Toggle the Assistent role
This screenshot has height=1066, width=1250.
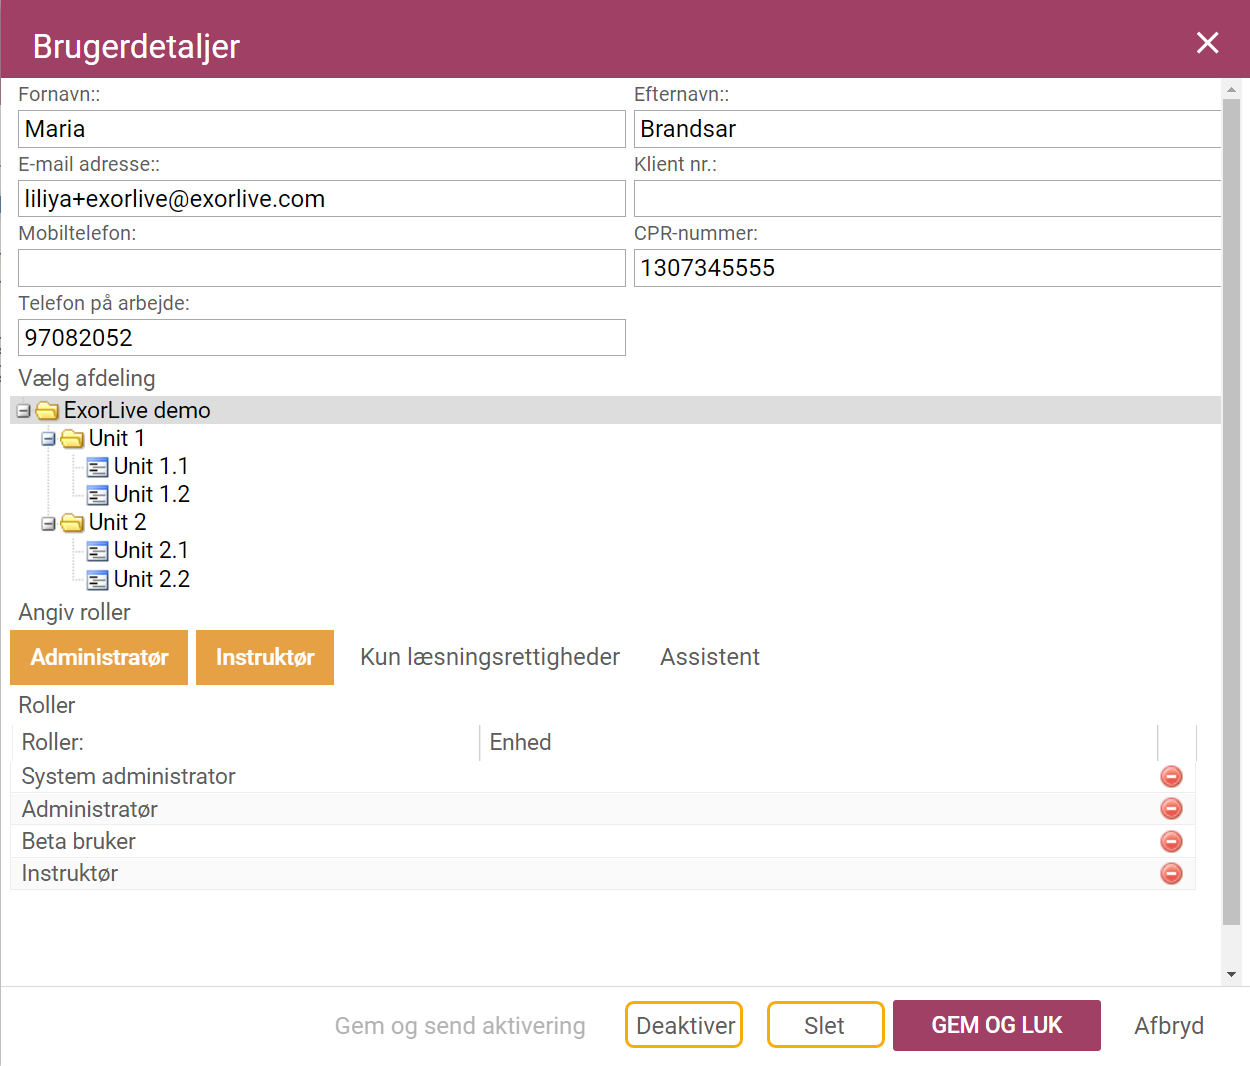click(710, 657)
